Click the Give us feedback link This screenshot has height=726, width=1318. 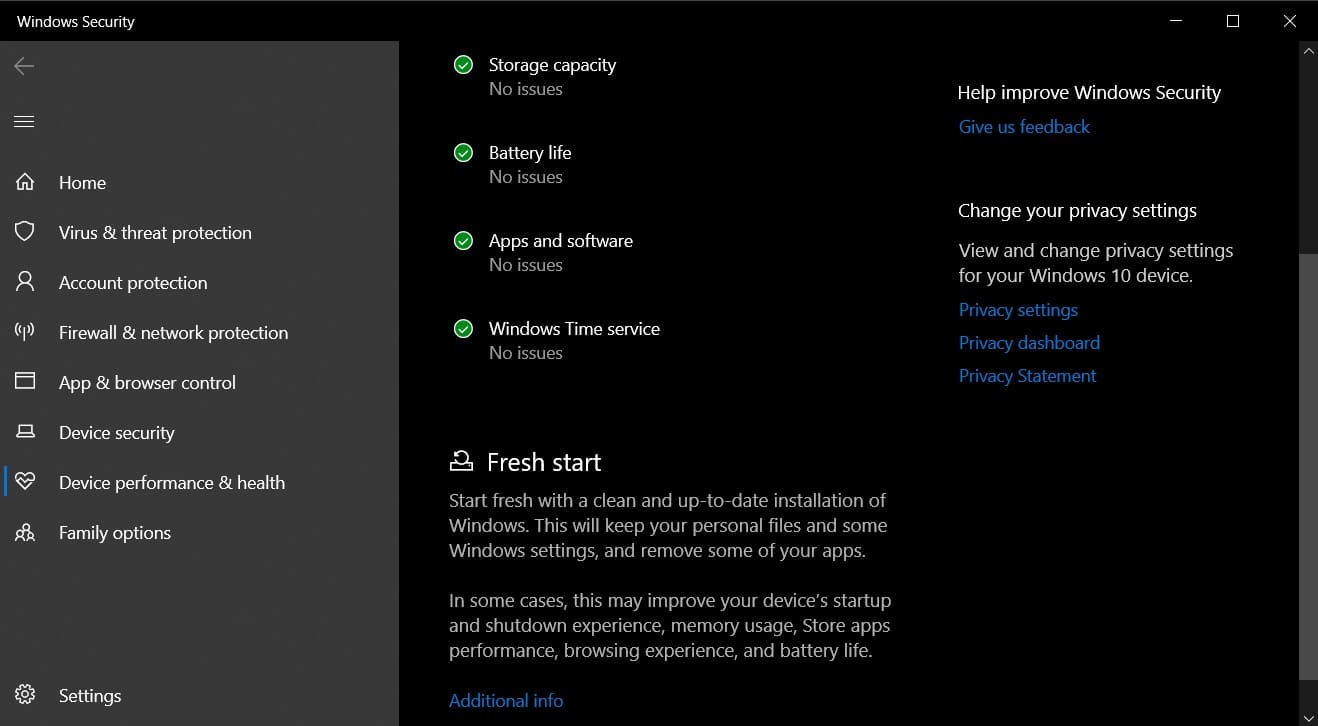click(1024, 127)
